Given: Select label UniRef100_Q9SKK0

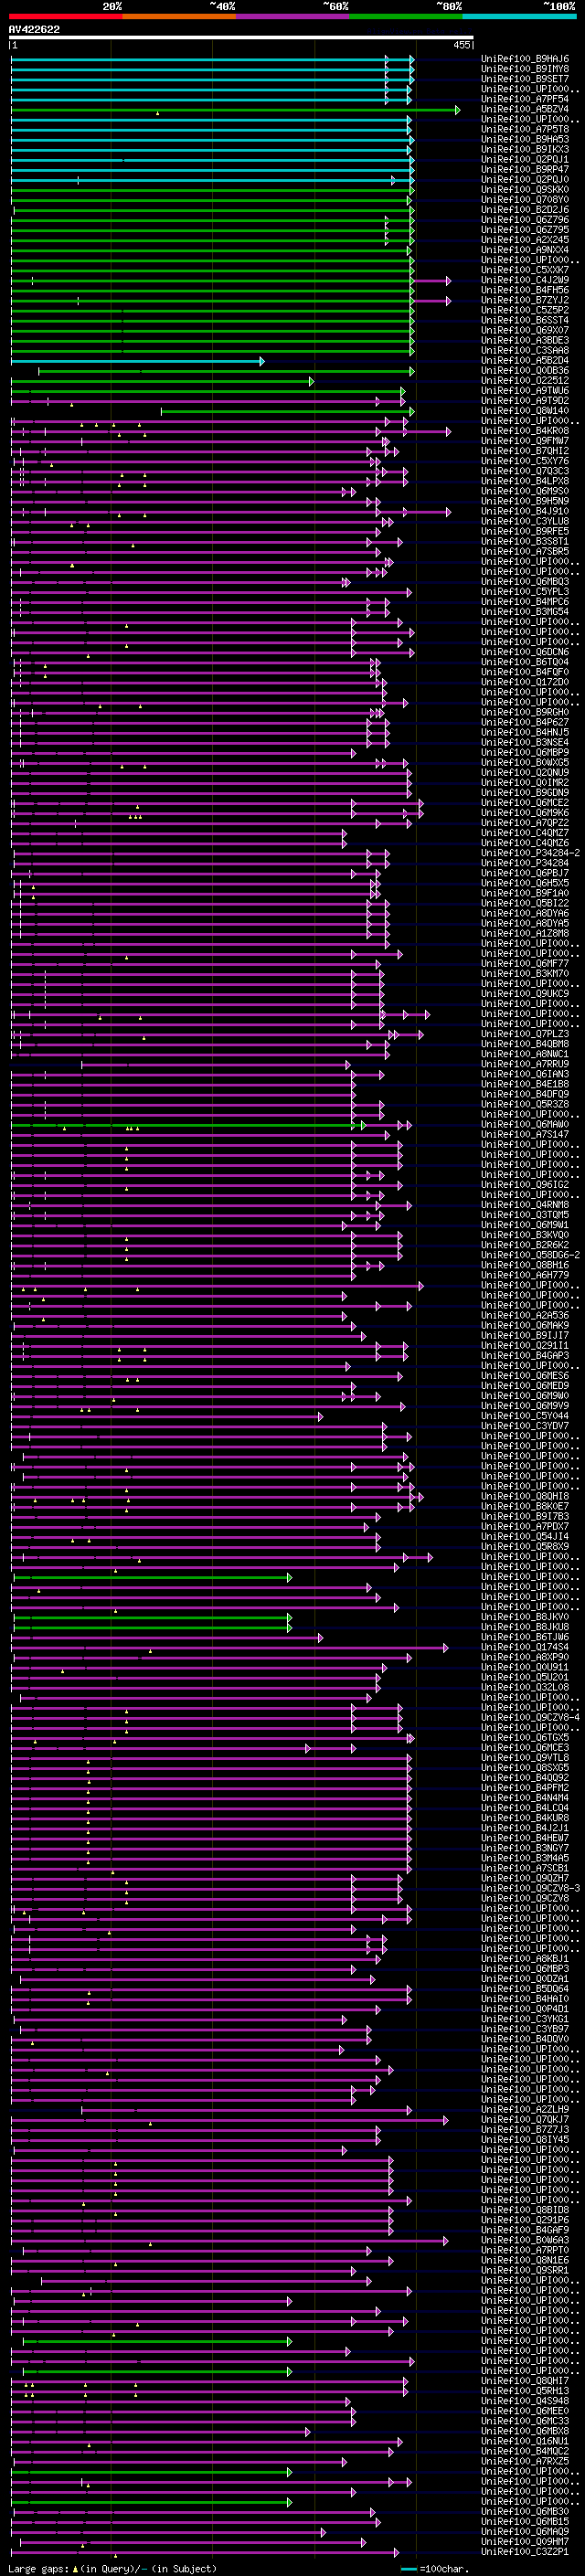Looking at the screenshot, I should tap(524, 189).
